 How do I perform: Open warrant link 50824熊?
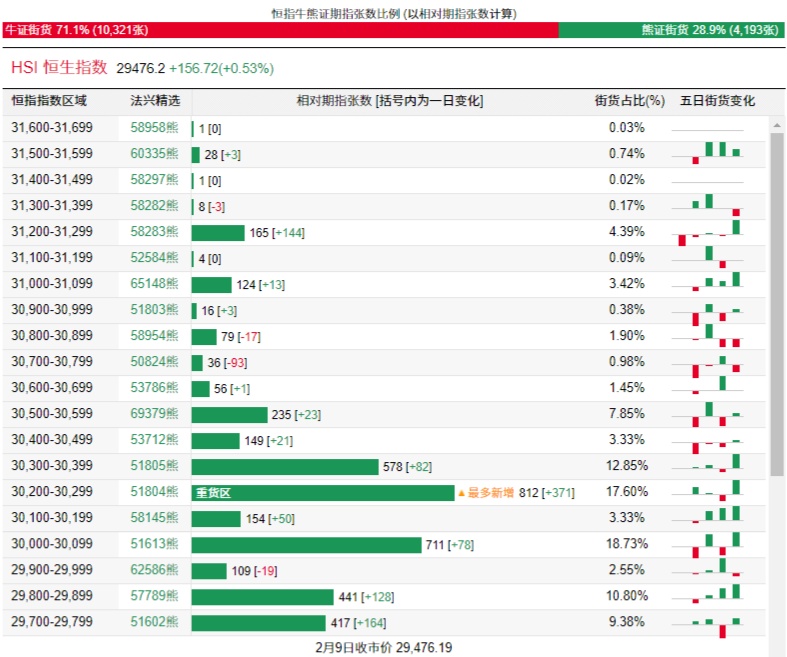[154, 362]
